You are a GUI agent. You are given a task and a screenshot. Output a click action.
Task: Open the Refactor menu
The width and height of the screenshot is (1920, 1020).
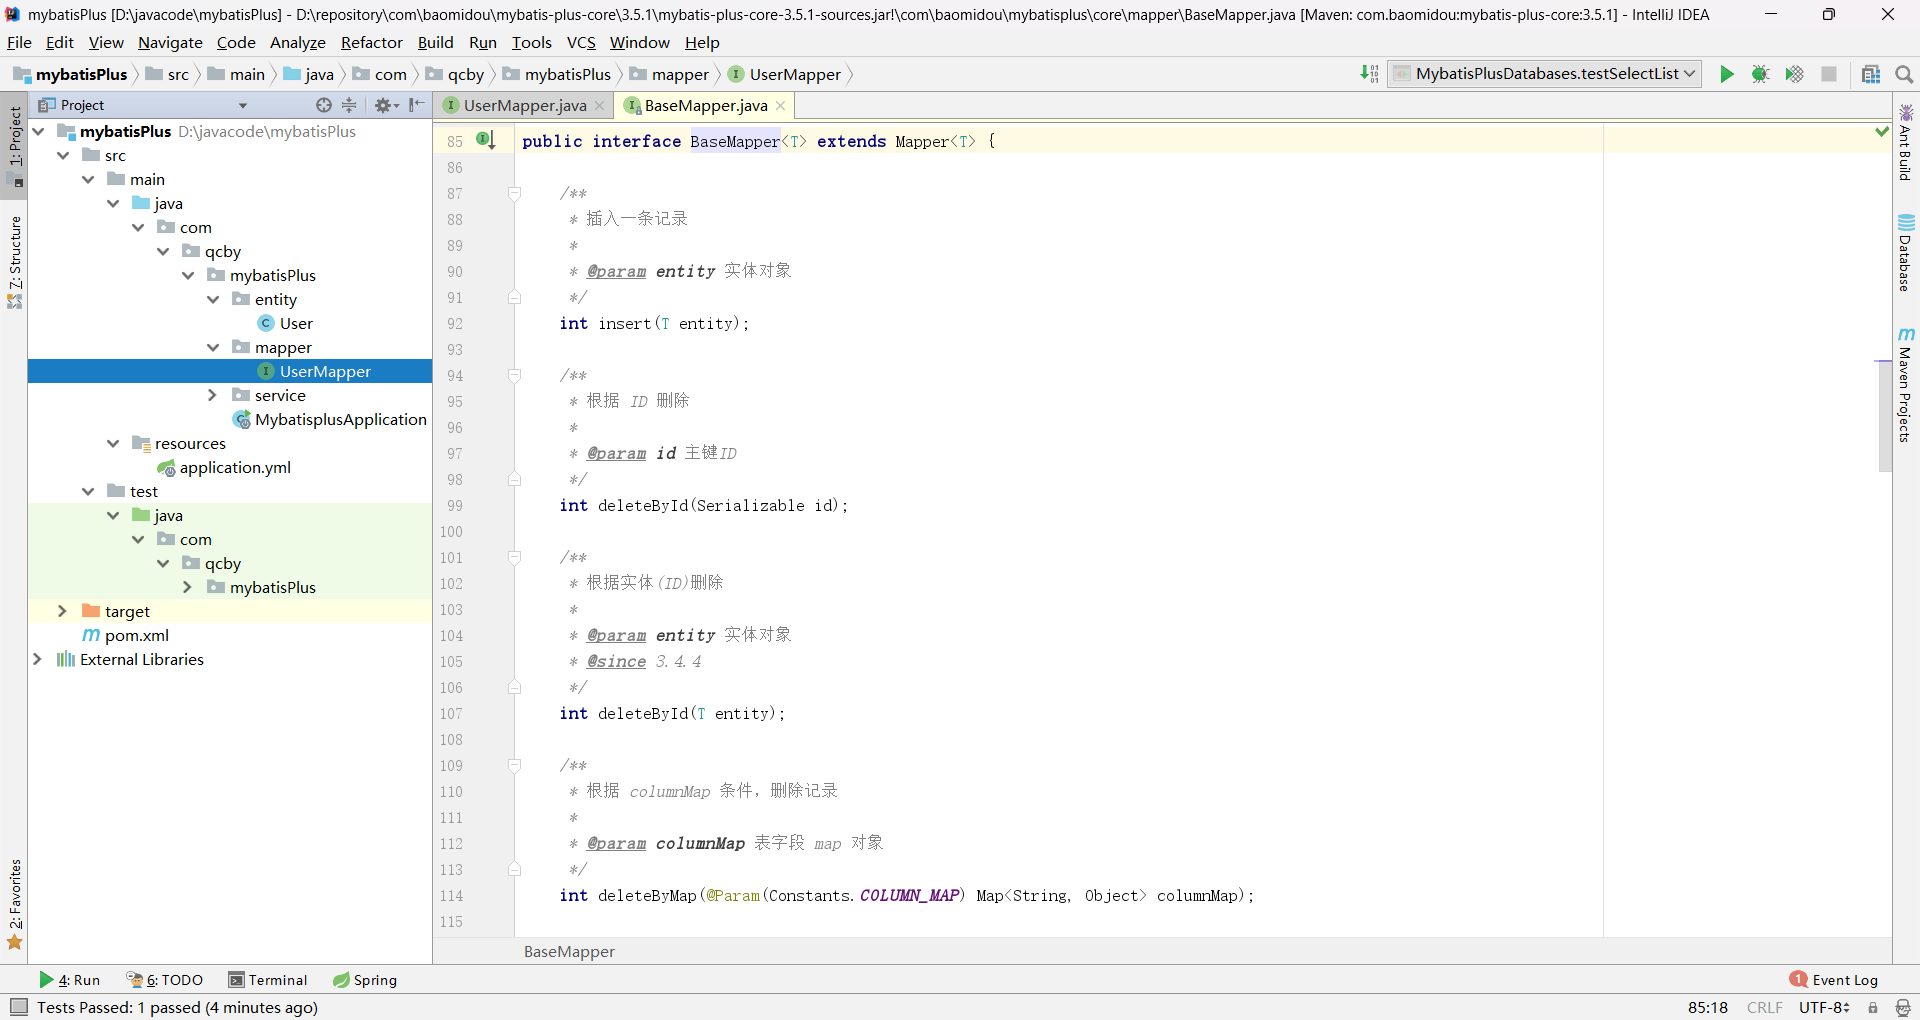coord(371,42)
